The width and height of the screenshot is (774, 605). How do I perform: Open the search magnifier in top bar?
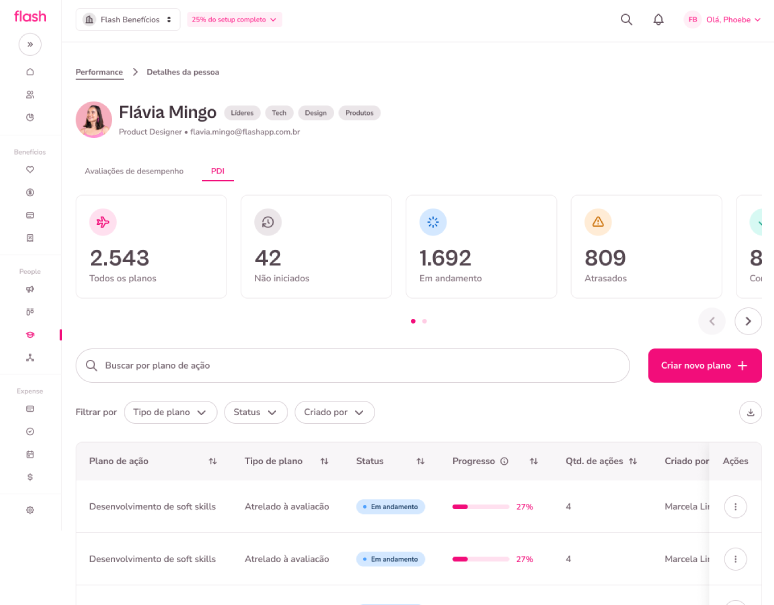(626, 19)
